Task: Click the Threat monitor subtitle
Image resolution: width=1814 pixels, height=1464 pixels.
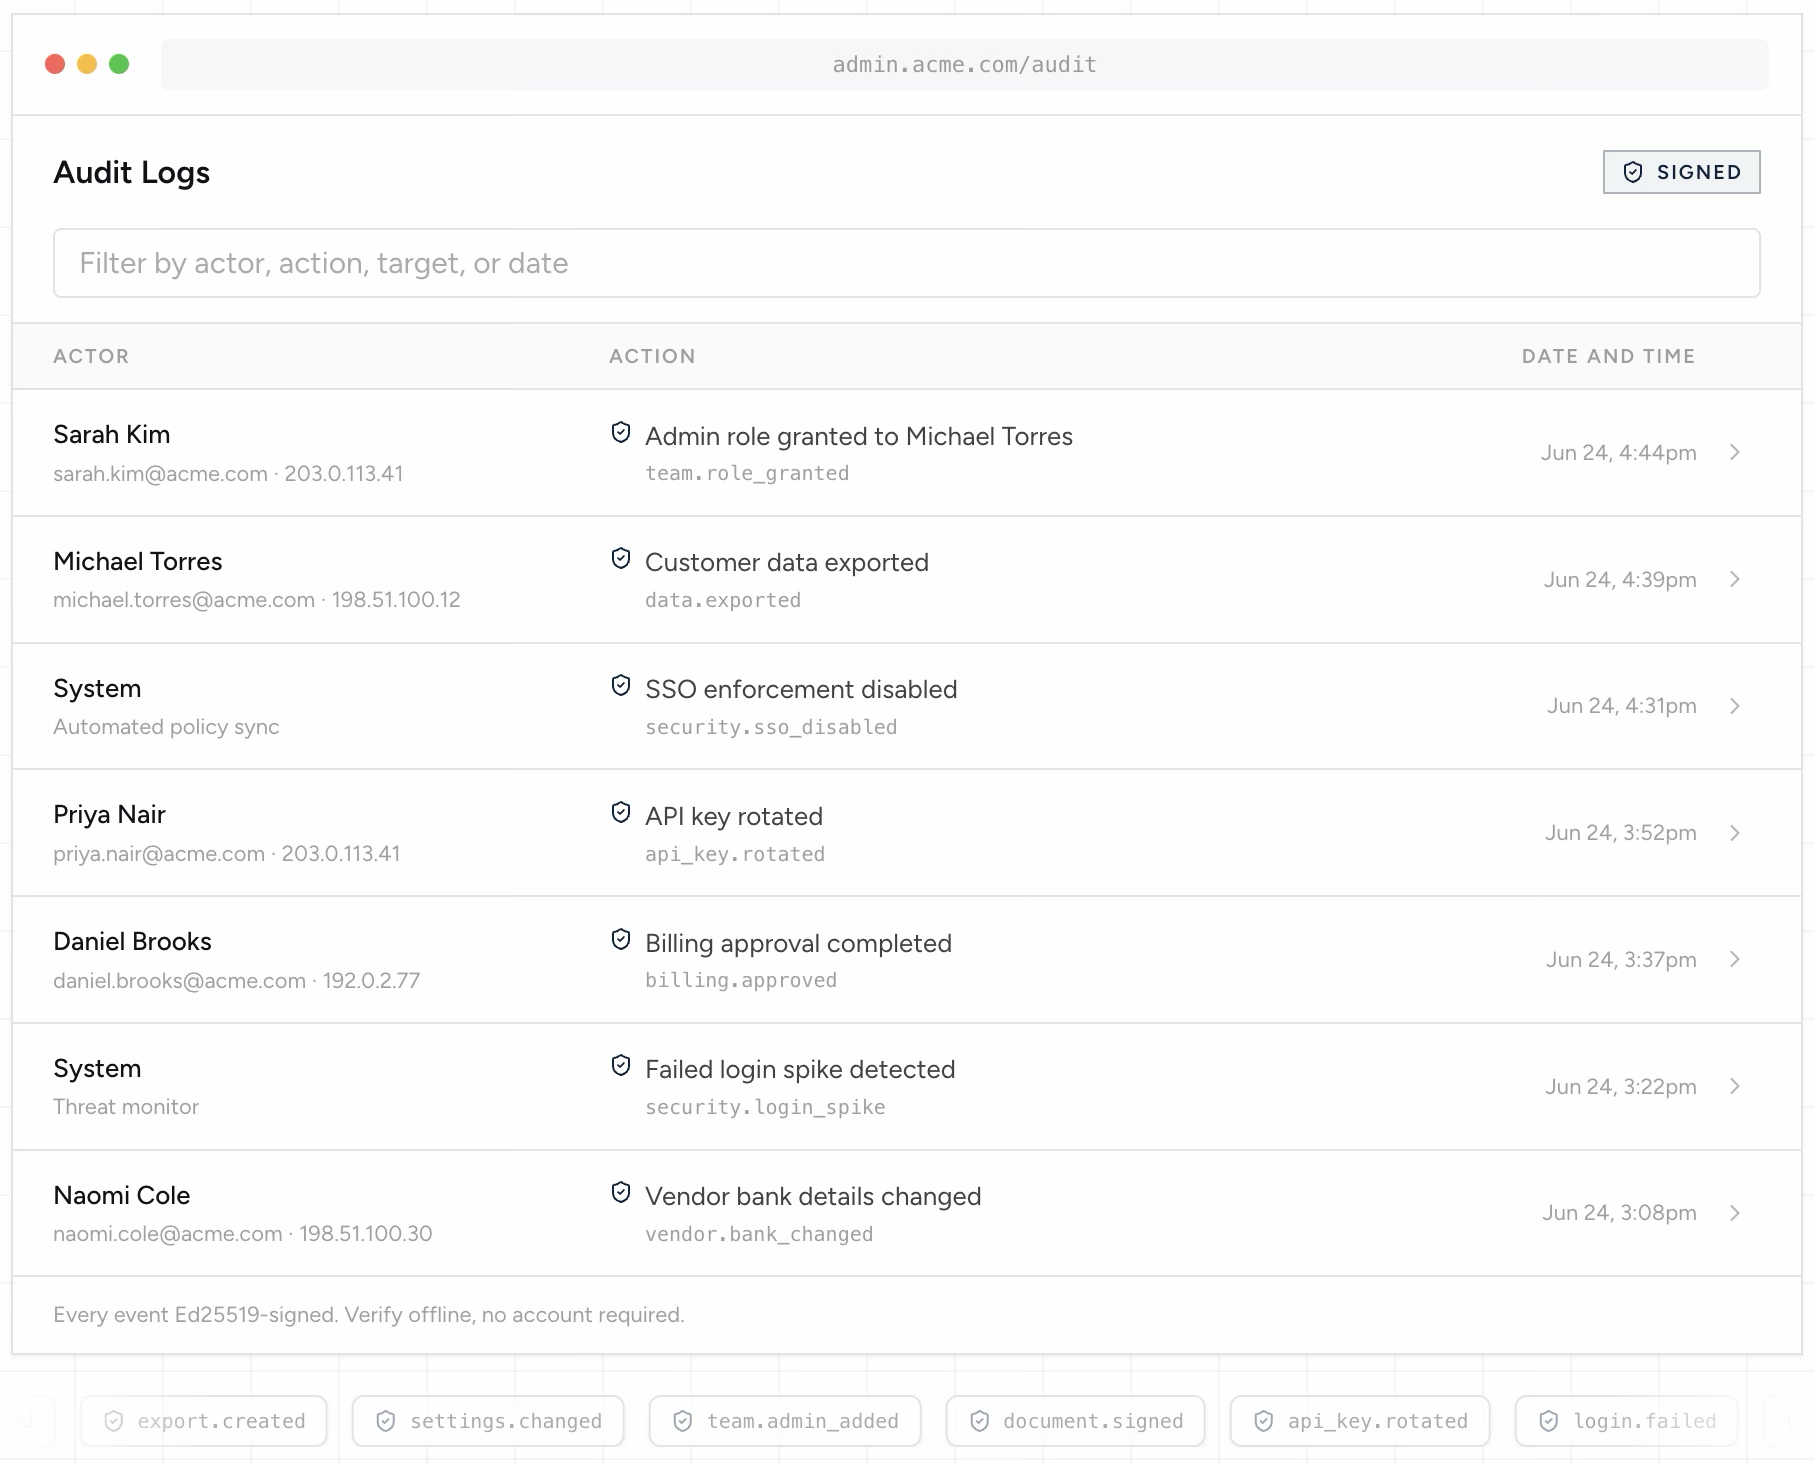Action: point(126,1106)
